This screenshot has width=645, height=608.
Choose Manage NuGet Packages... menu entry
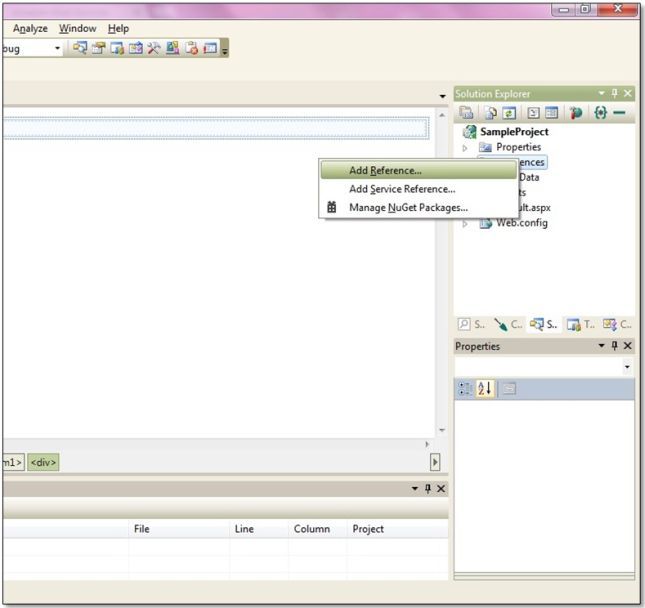[x=418, y=207]
